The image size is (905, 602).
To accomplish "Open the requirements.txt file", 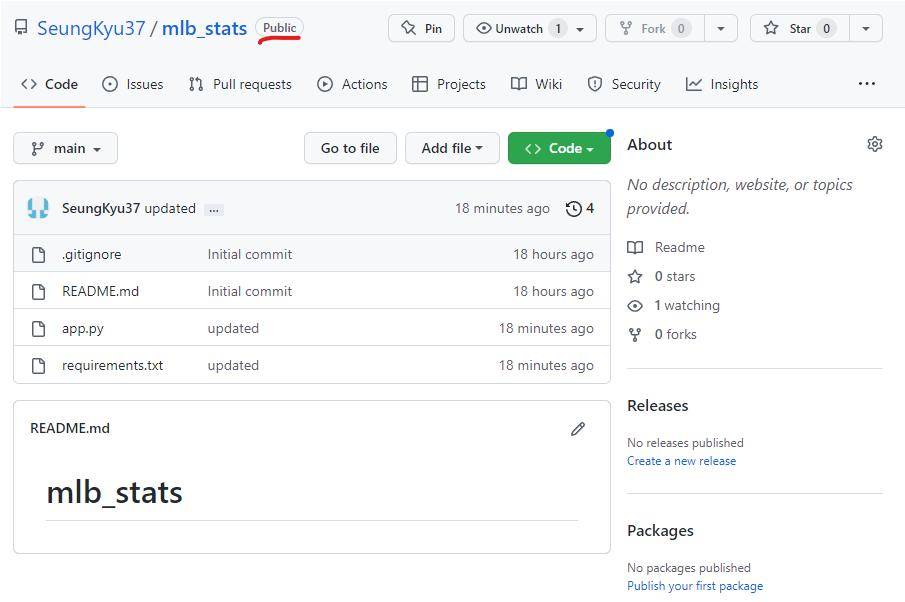I will (113, 365).
